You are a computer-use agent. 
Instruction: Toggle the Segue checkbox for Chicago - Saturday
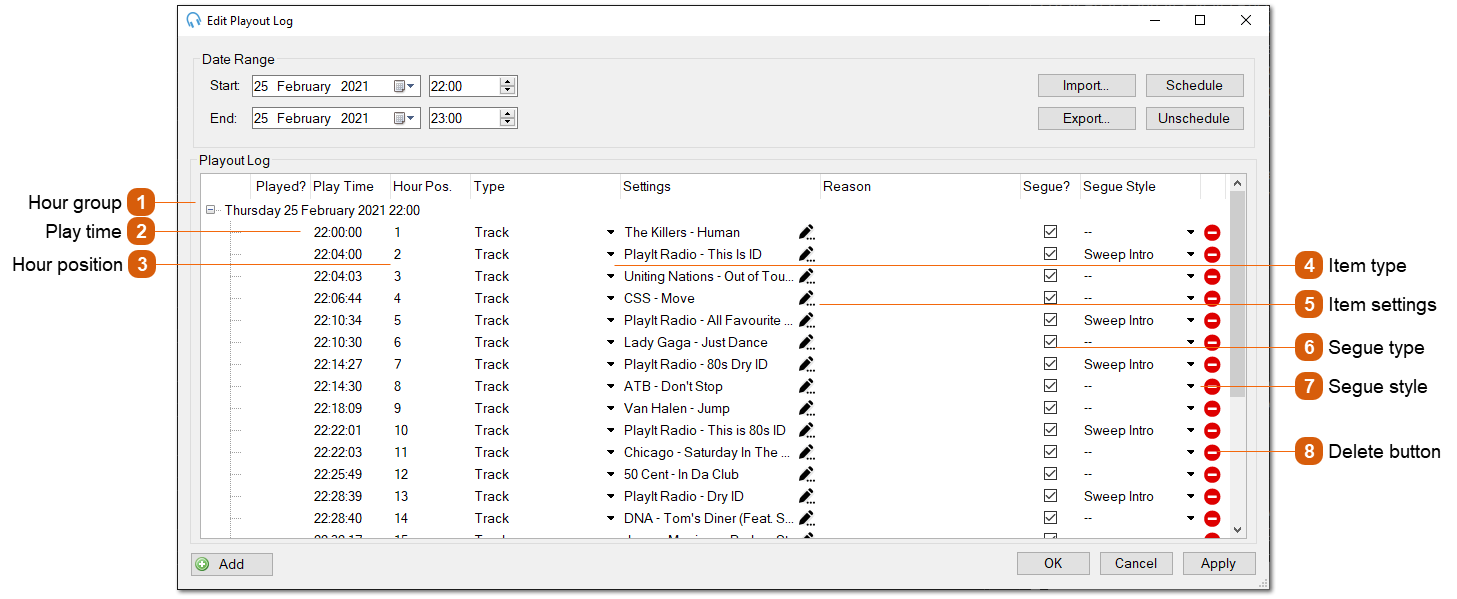(x=1050, y=452)
